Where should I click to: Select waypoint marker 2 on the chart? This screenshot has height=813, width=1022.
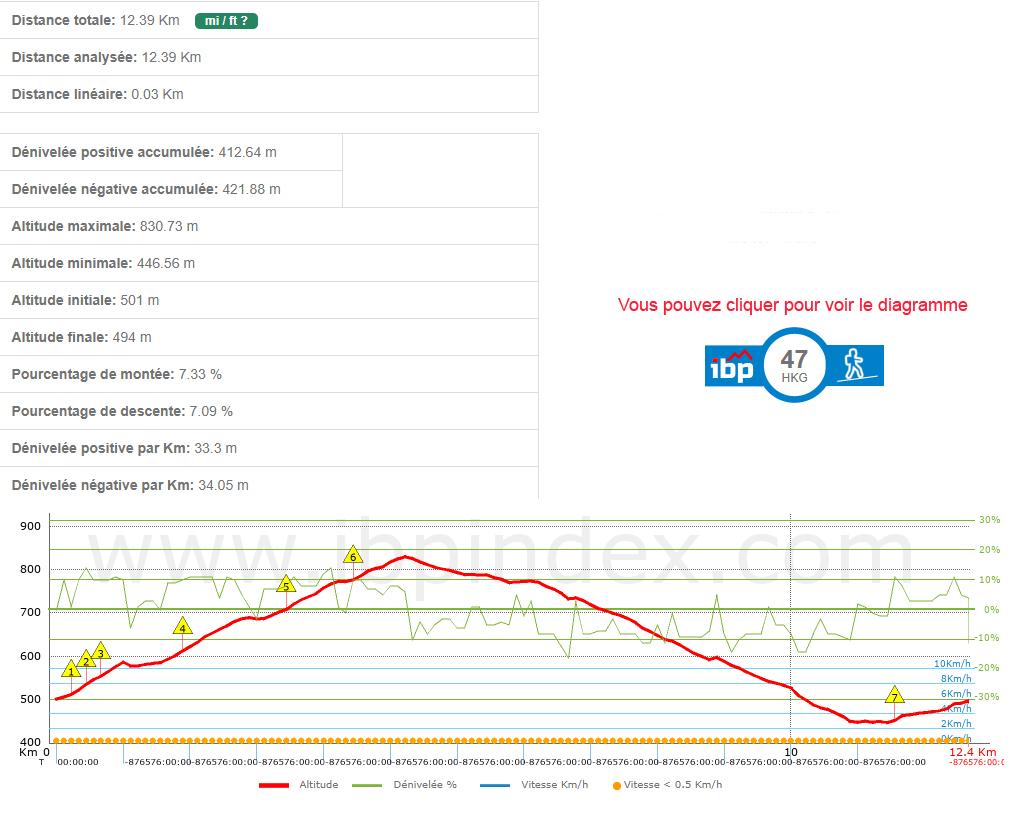tap(86, 660)
